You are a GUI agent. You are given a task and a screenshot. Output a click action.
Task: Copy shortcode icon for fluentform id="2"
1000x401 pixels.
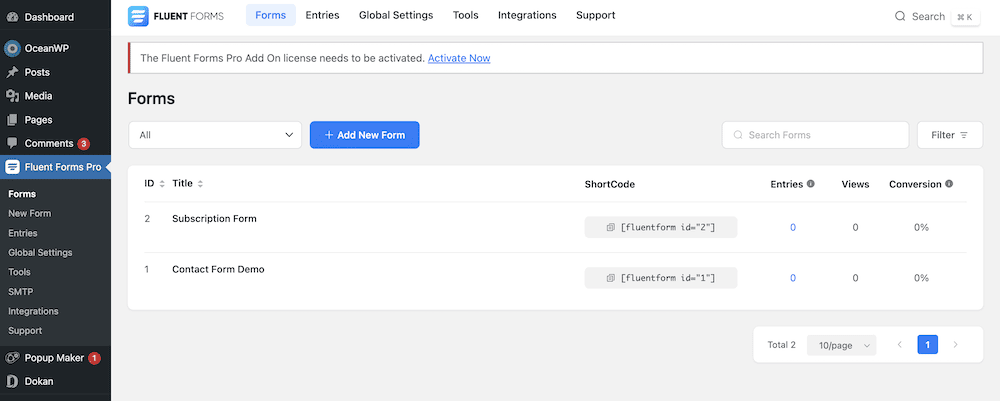tap(610, 227)
